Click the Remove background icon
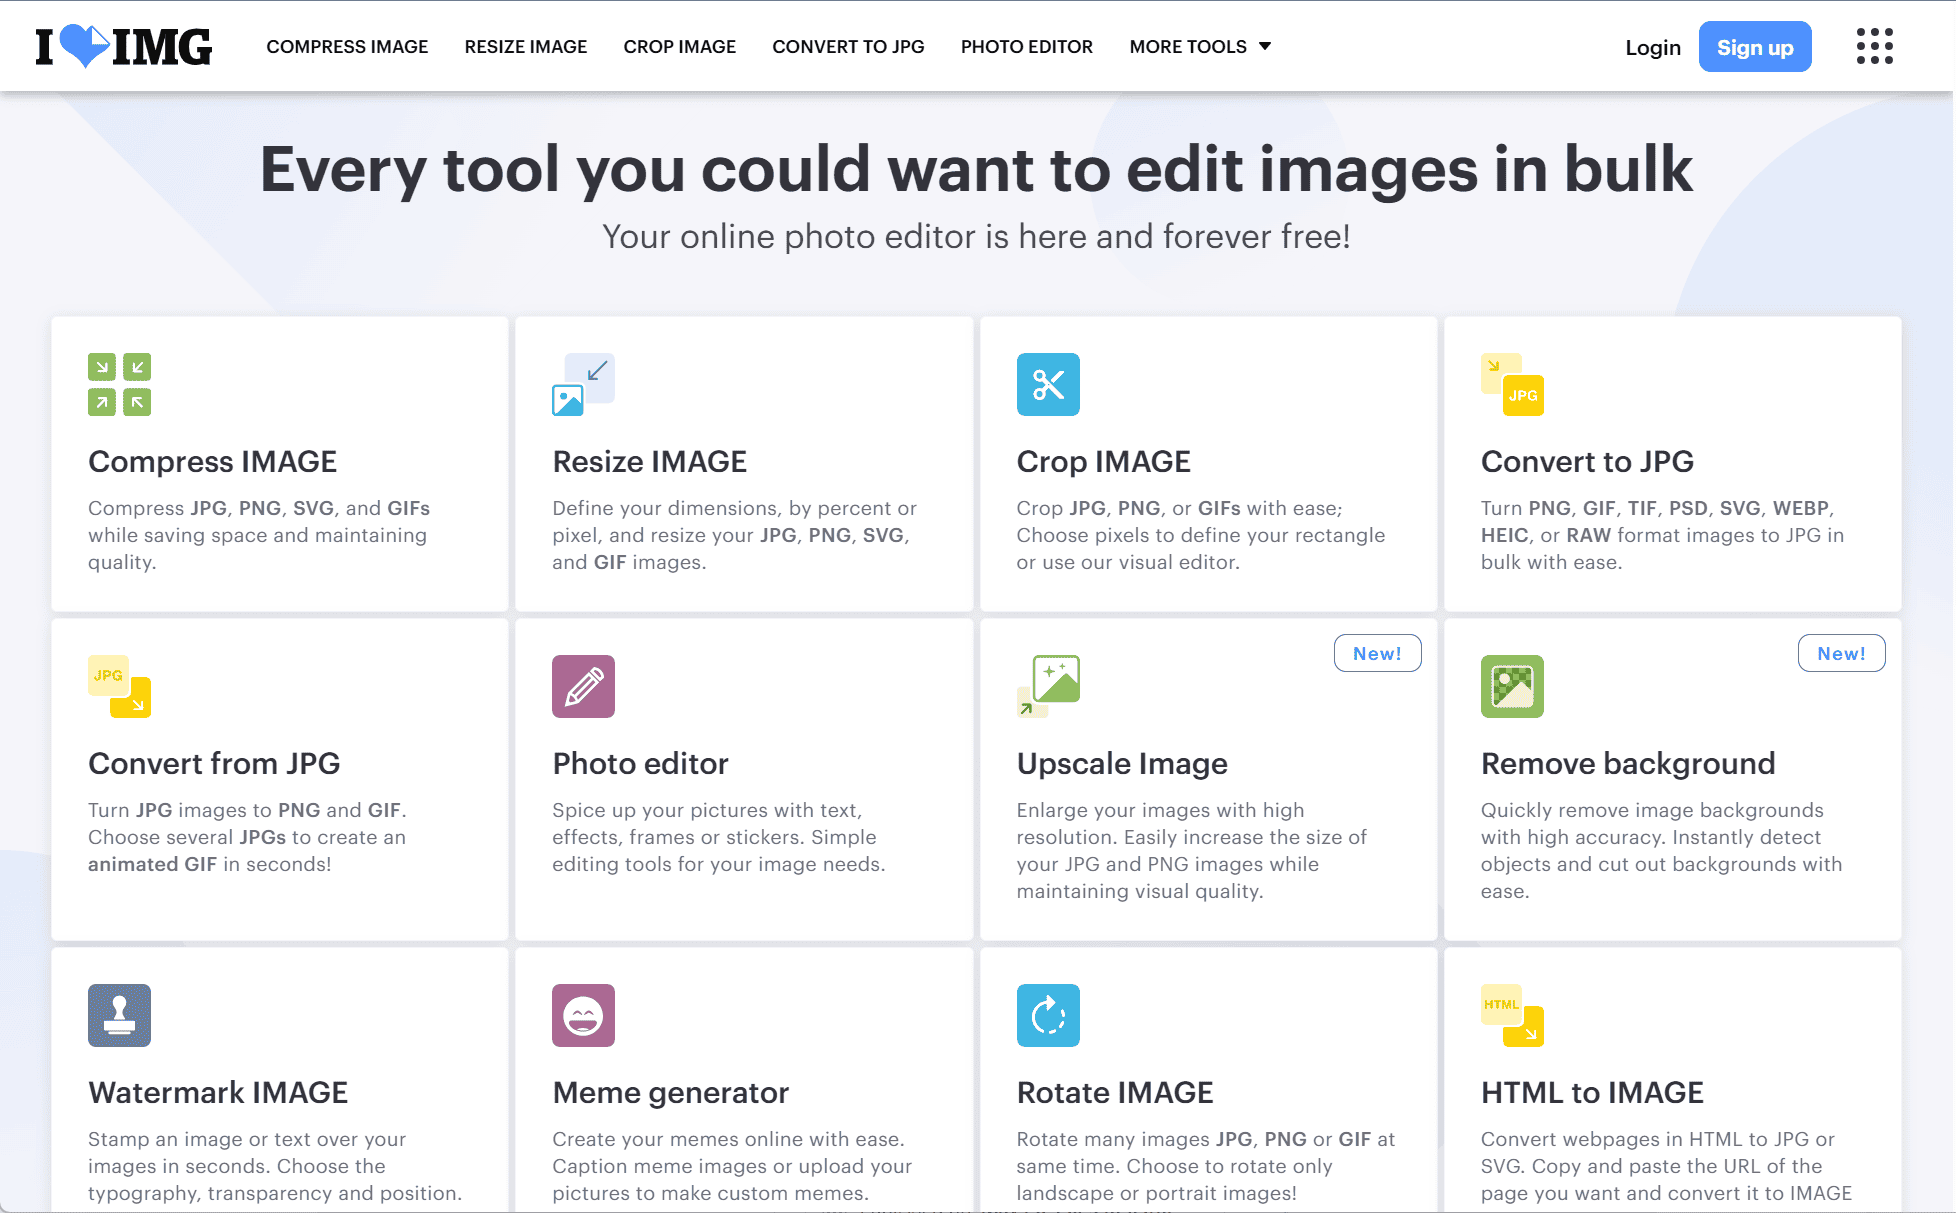This screenshot has height=1213, width=1956. coord(1511,686)
